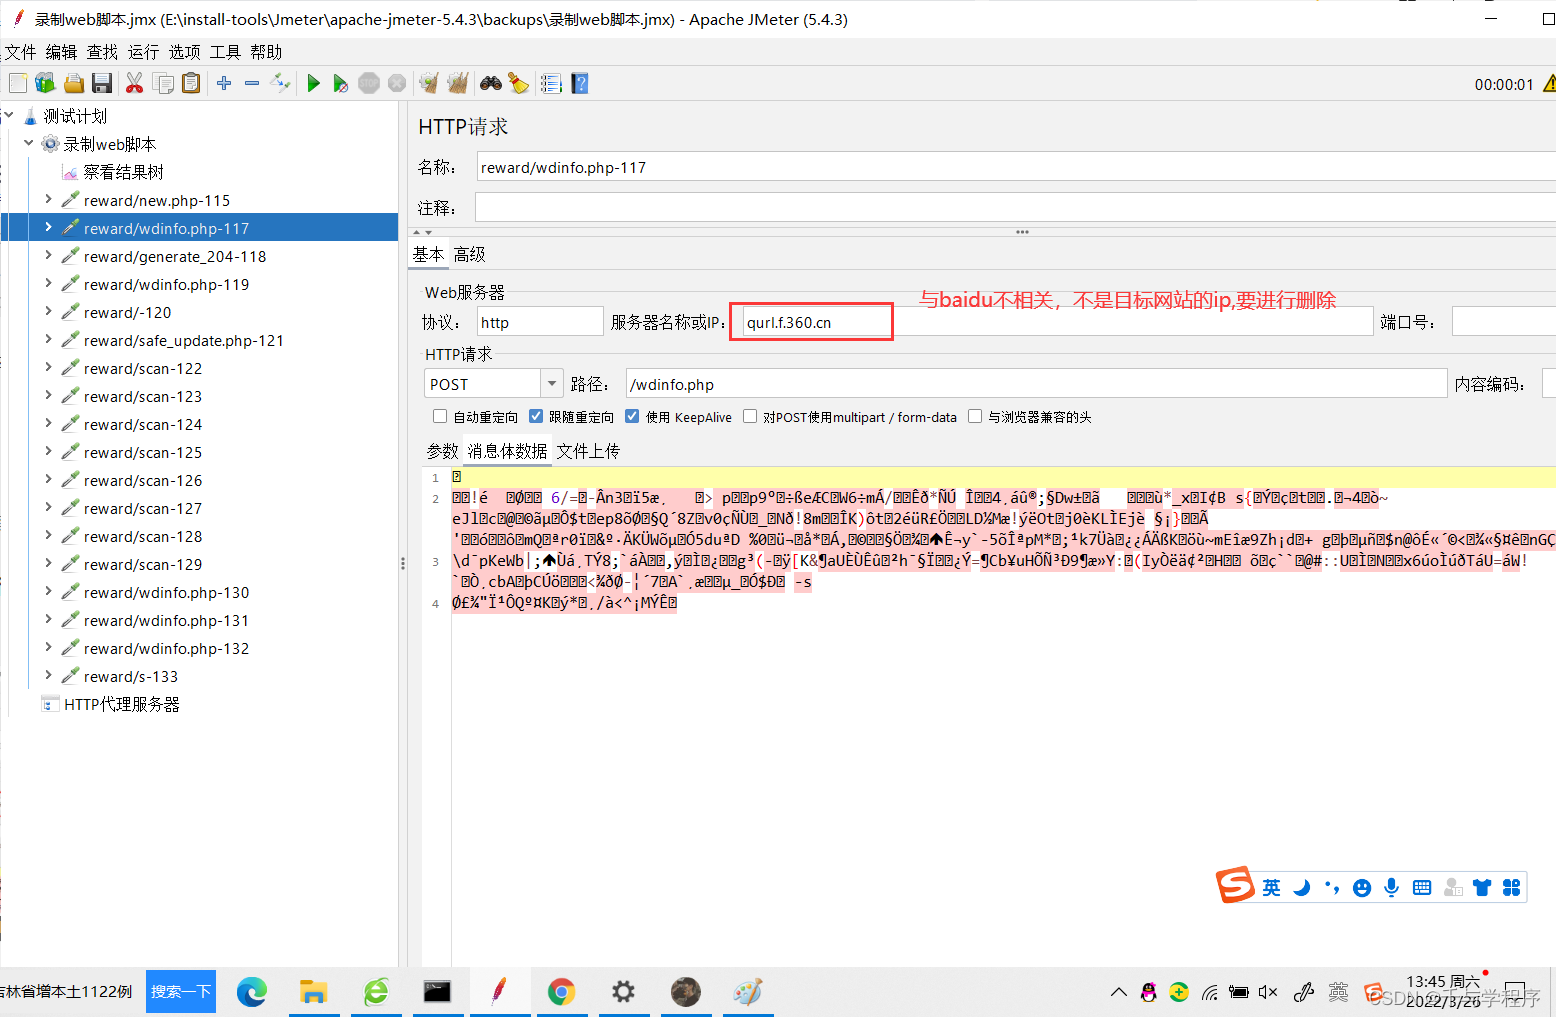Open the Templates icon in toolbar

45,83
